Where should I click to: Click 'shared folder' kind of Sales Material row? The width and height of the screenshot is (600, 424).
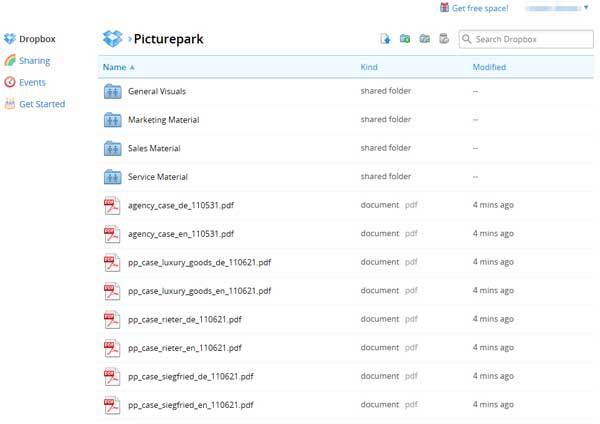pyautogui.click(x=386, y=148)
